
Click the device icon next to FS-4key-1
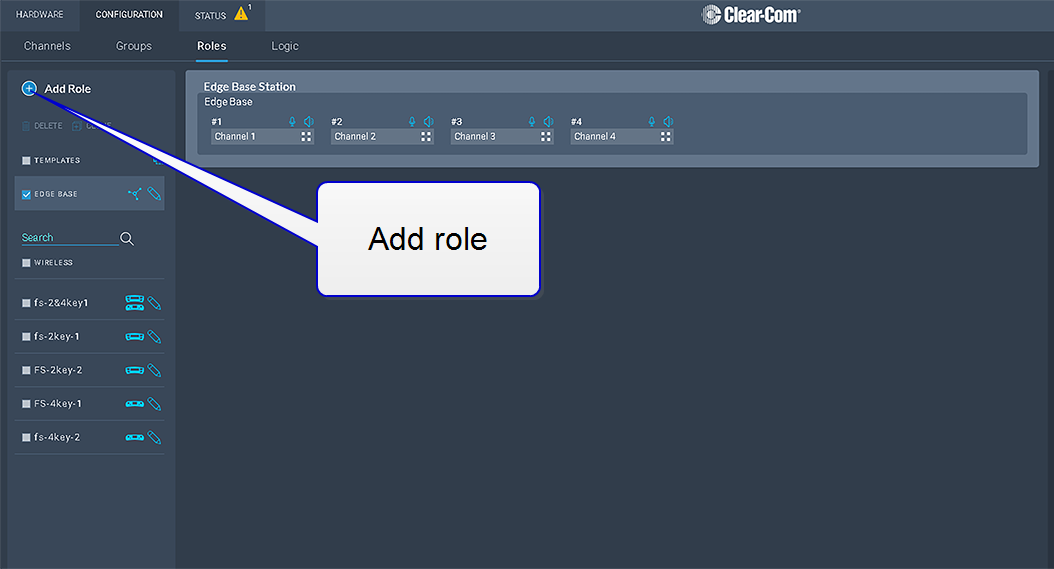(134, 404)
